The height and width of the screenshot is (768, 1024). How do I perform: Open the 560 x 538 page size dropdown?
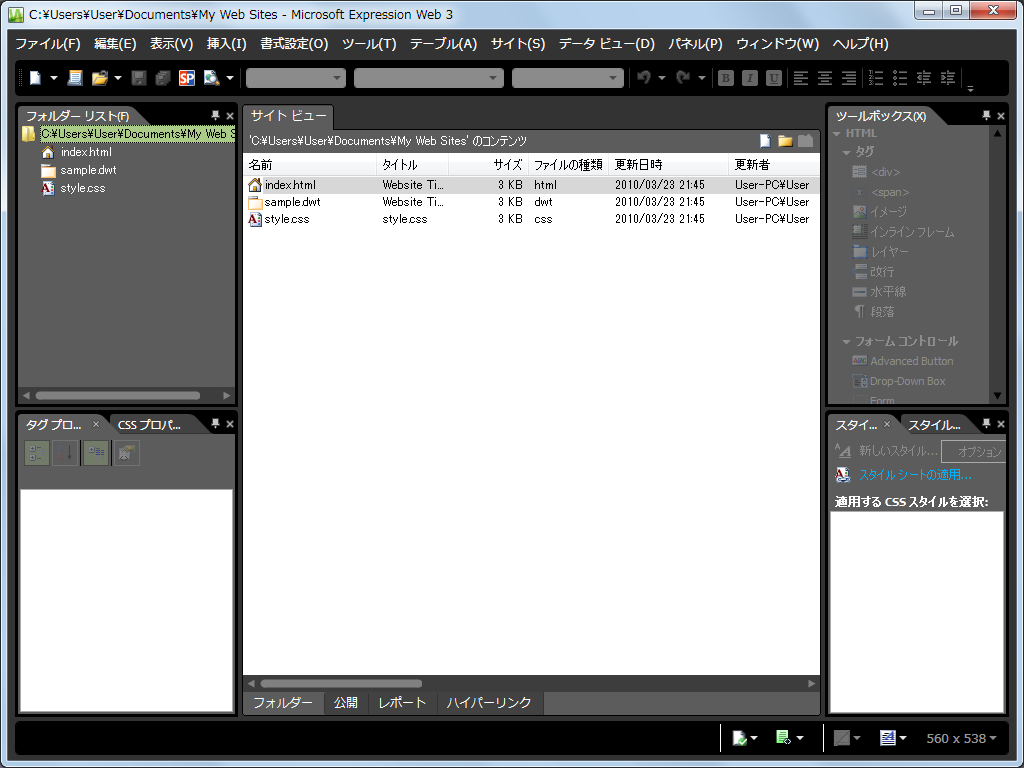click(x=961, y=739)
